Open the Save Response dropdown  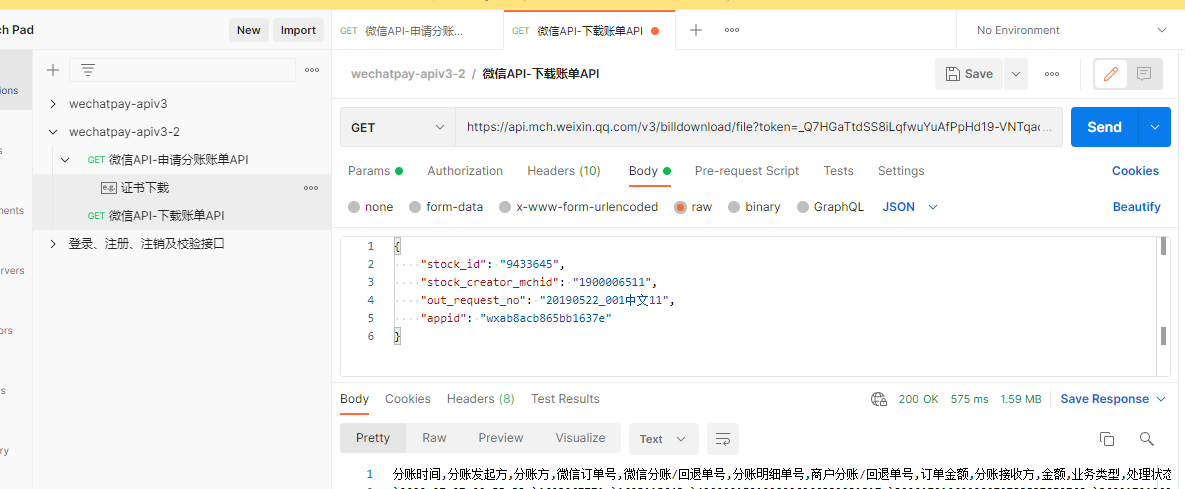pyautogui.click(x=1115, y=399)
